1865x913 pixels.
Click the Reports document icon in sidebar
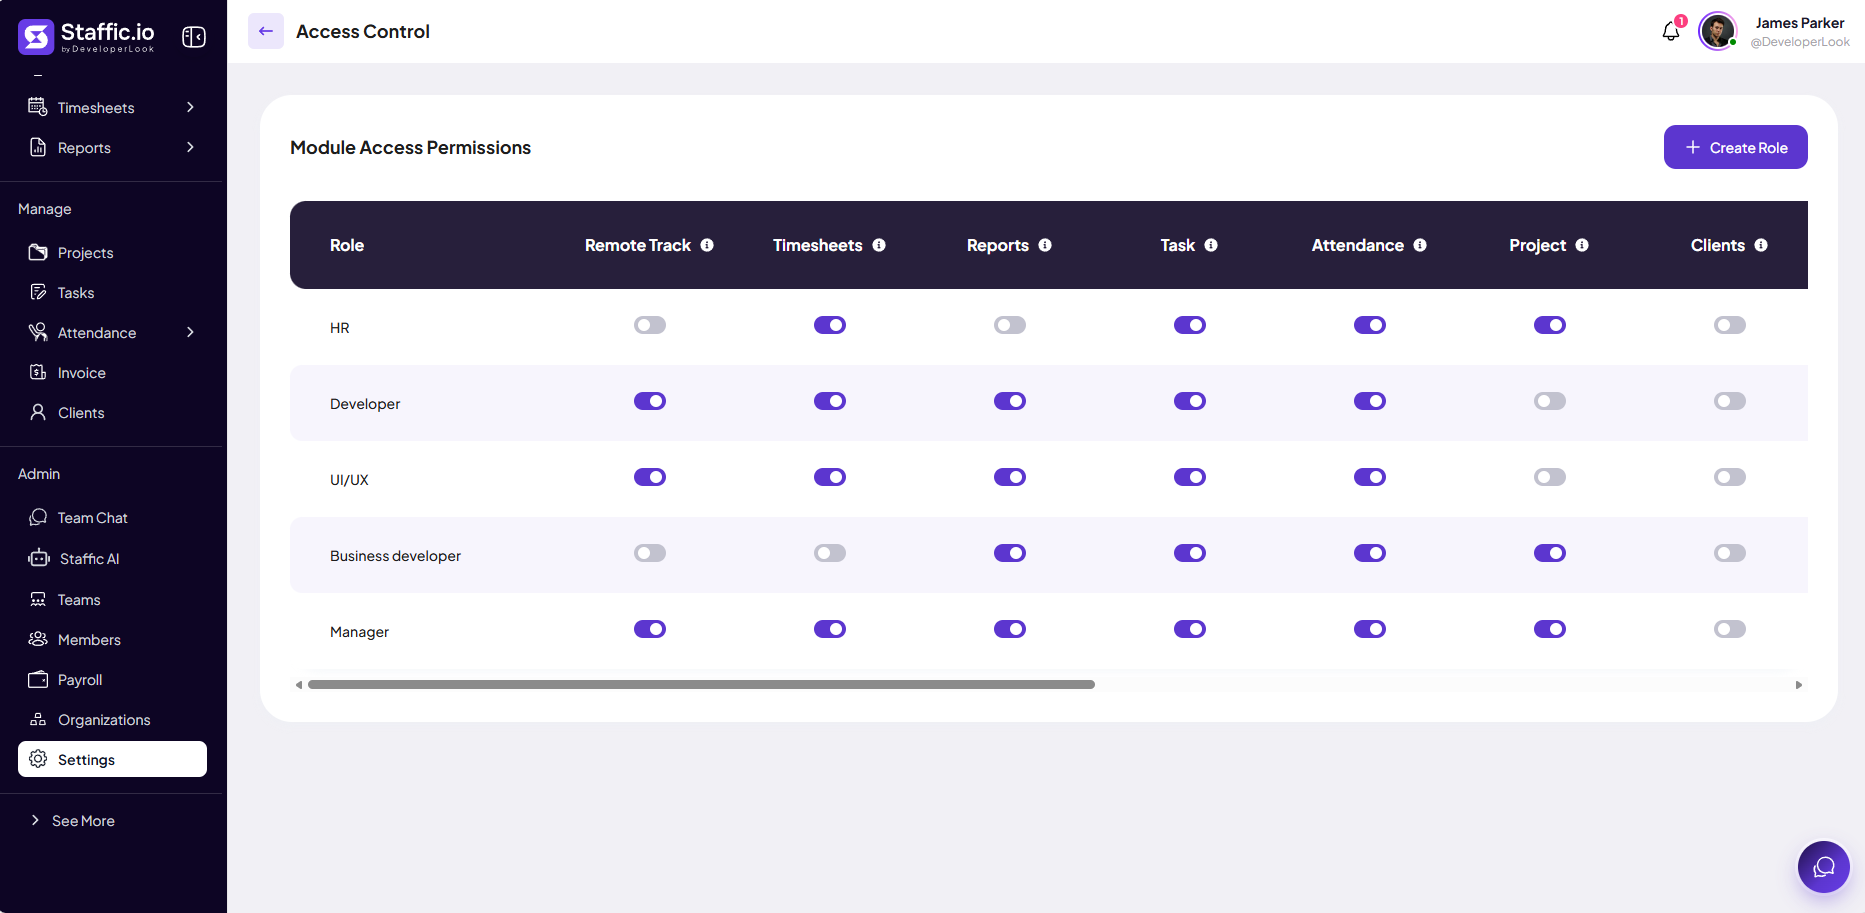38,147
